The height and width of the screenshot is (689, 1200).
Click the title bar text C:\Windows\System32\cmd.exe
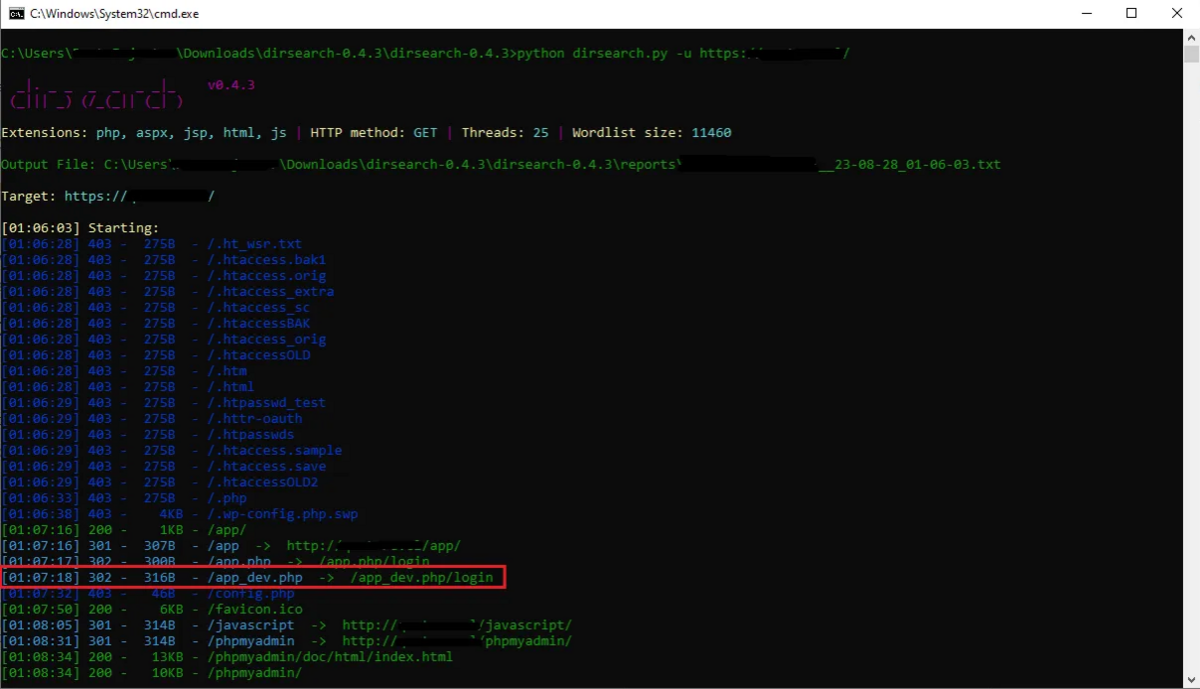pyautogui.click(x=113, y=13)
